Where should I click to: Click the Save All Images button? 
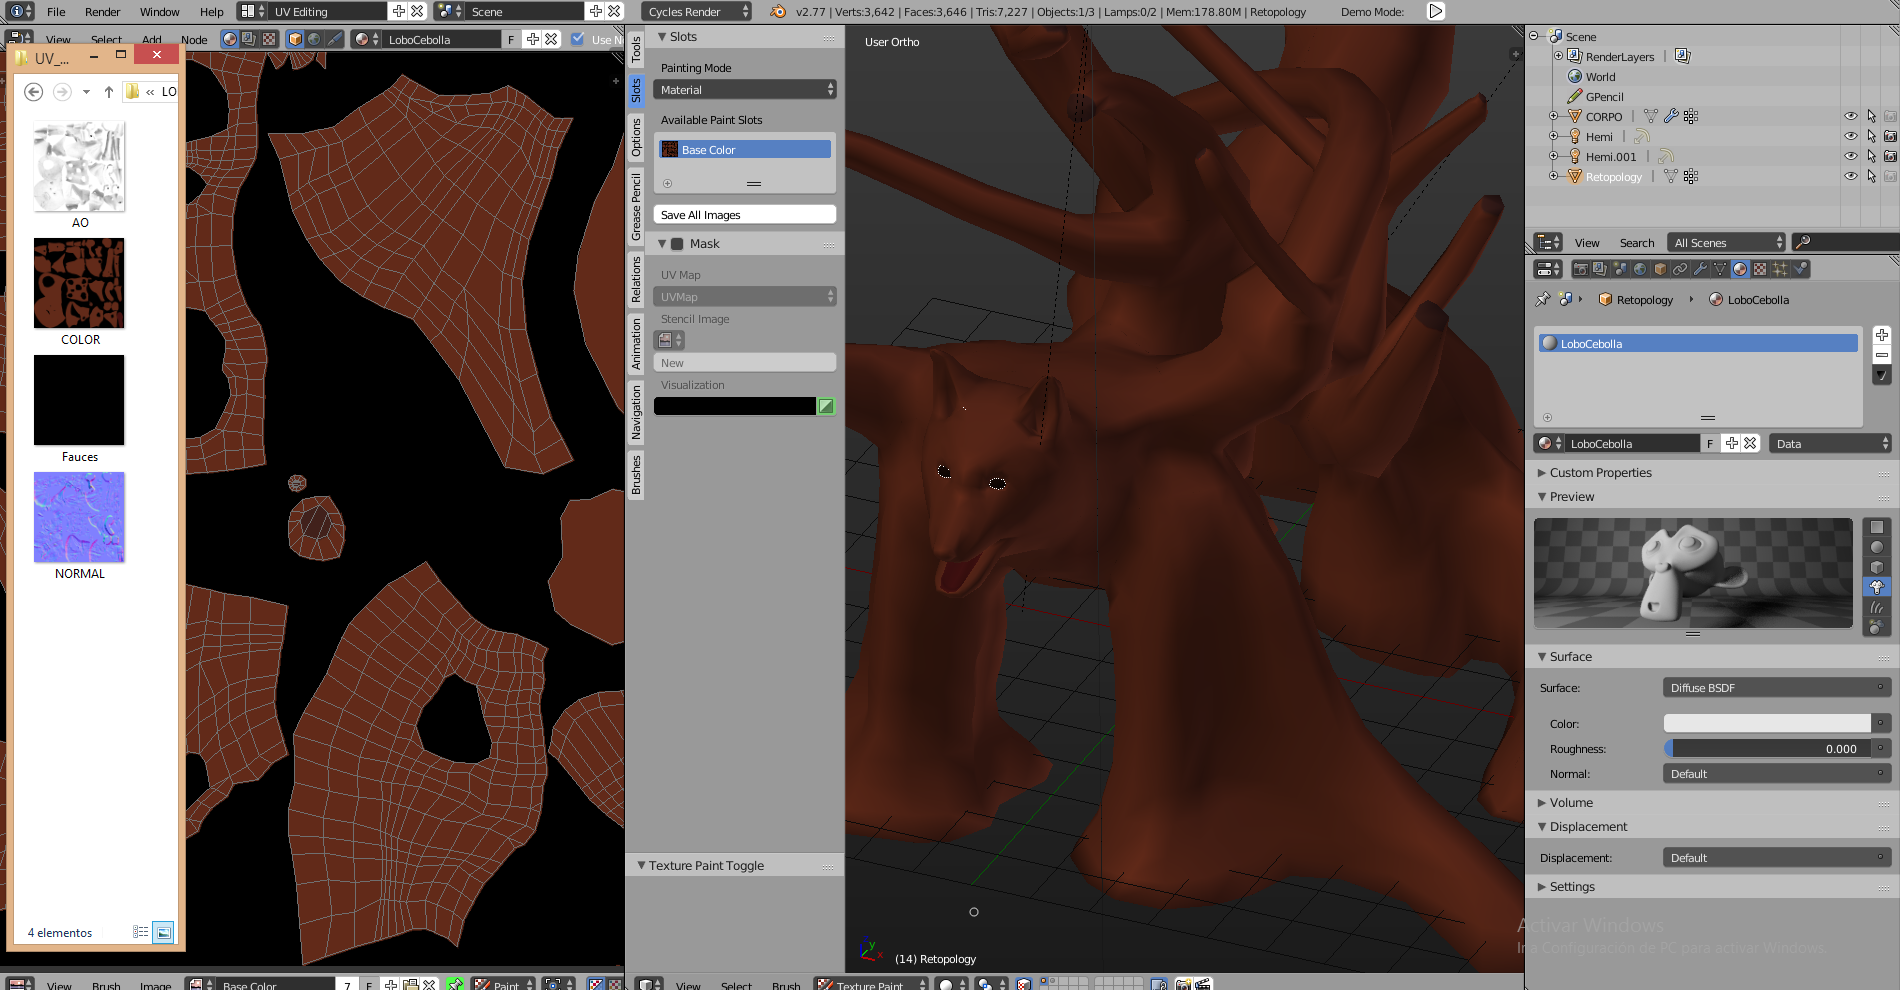[x=744, y=215]
